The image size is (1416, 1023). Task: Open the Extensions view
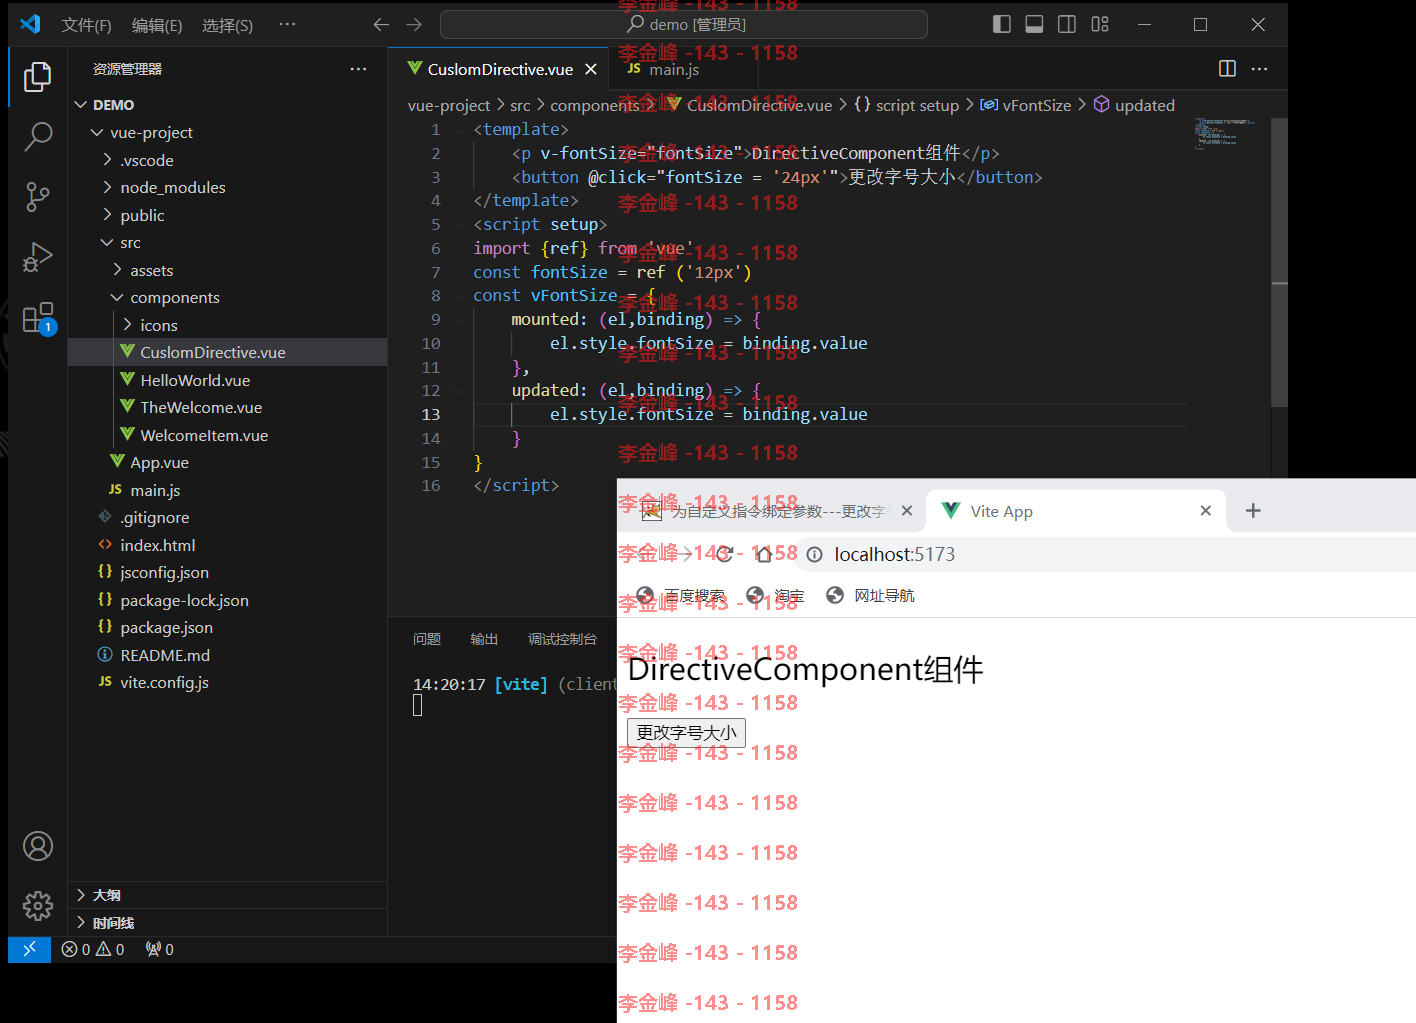point(38,318)
